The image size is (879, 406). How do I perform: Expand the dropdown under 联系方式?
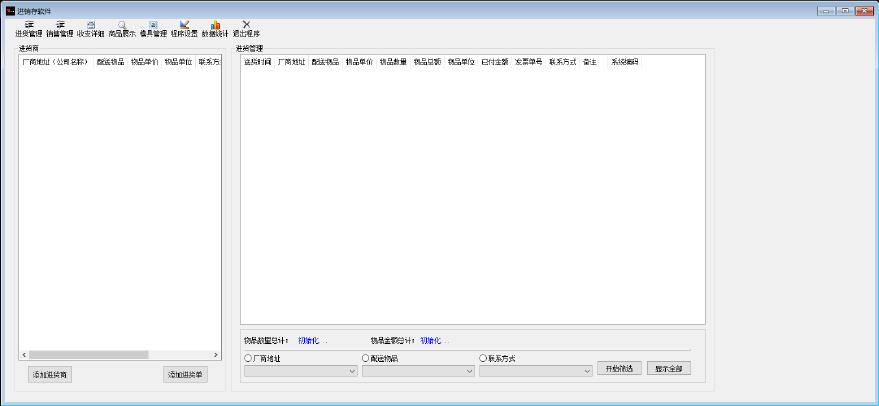pyautogui.click(x=587, y=371)
